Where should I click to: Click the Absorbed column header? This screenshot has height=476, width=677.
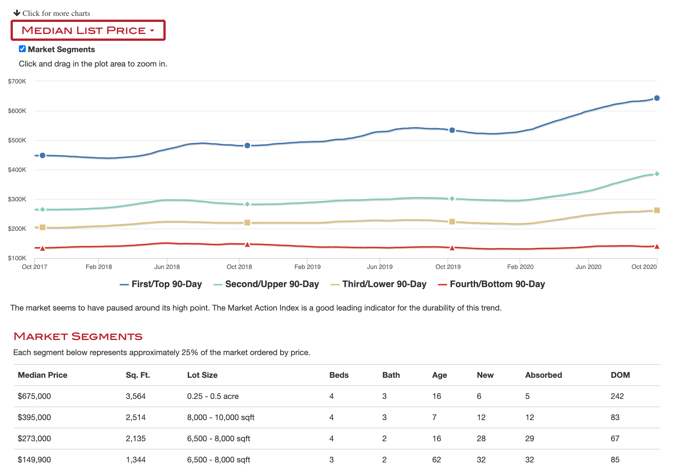(x=544, y=375)
